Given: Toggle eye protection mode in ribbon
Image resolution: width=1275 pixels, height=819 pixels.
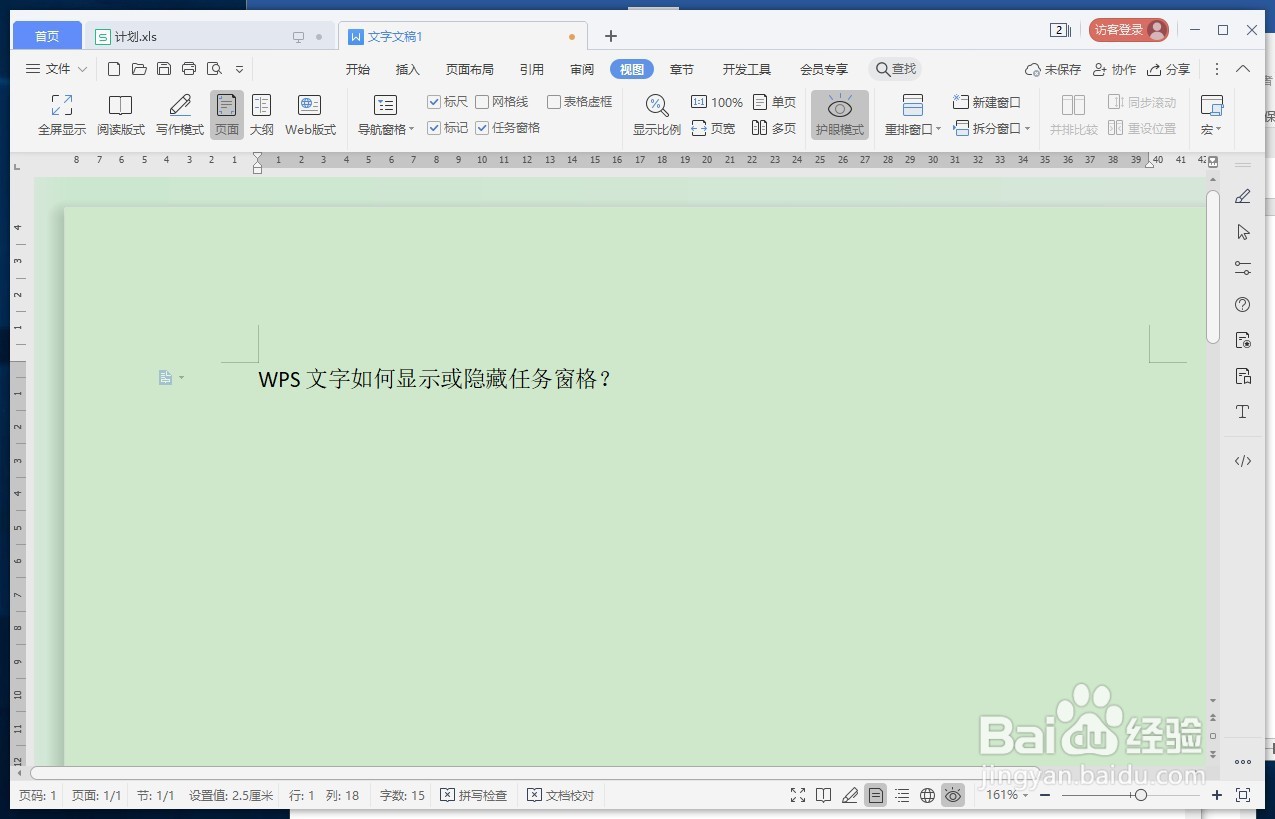Looking at the screenshot, I should coord(840,115).
